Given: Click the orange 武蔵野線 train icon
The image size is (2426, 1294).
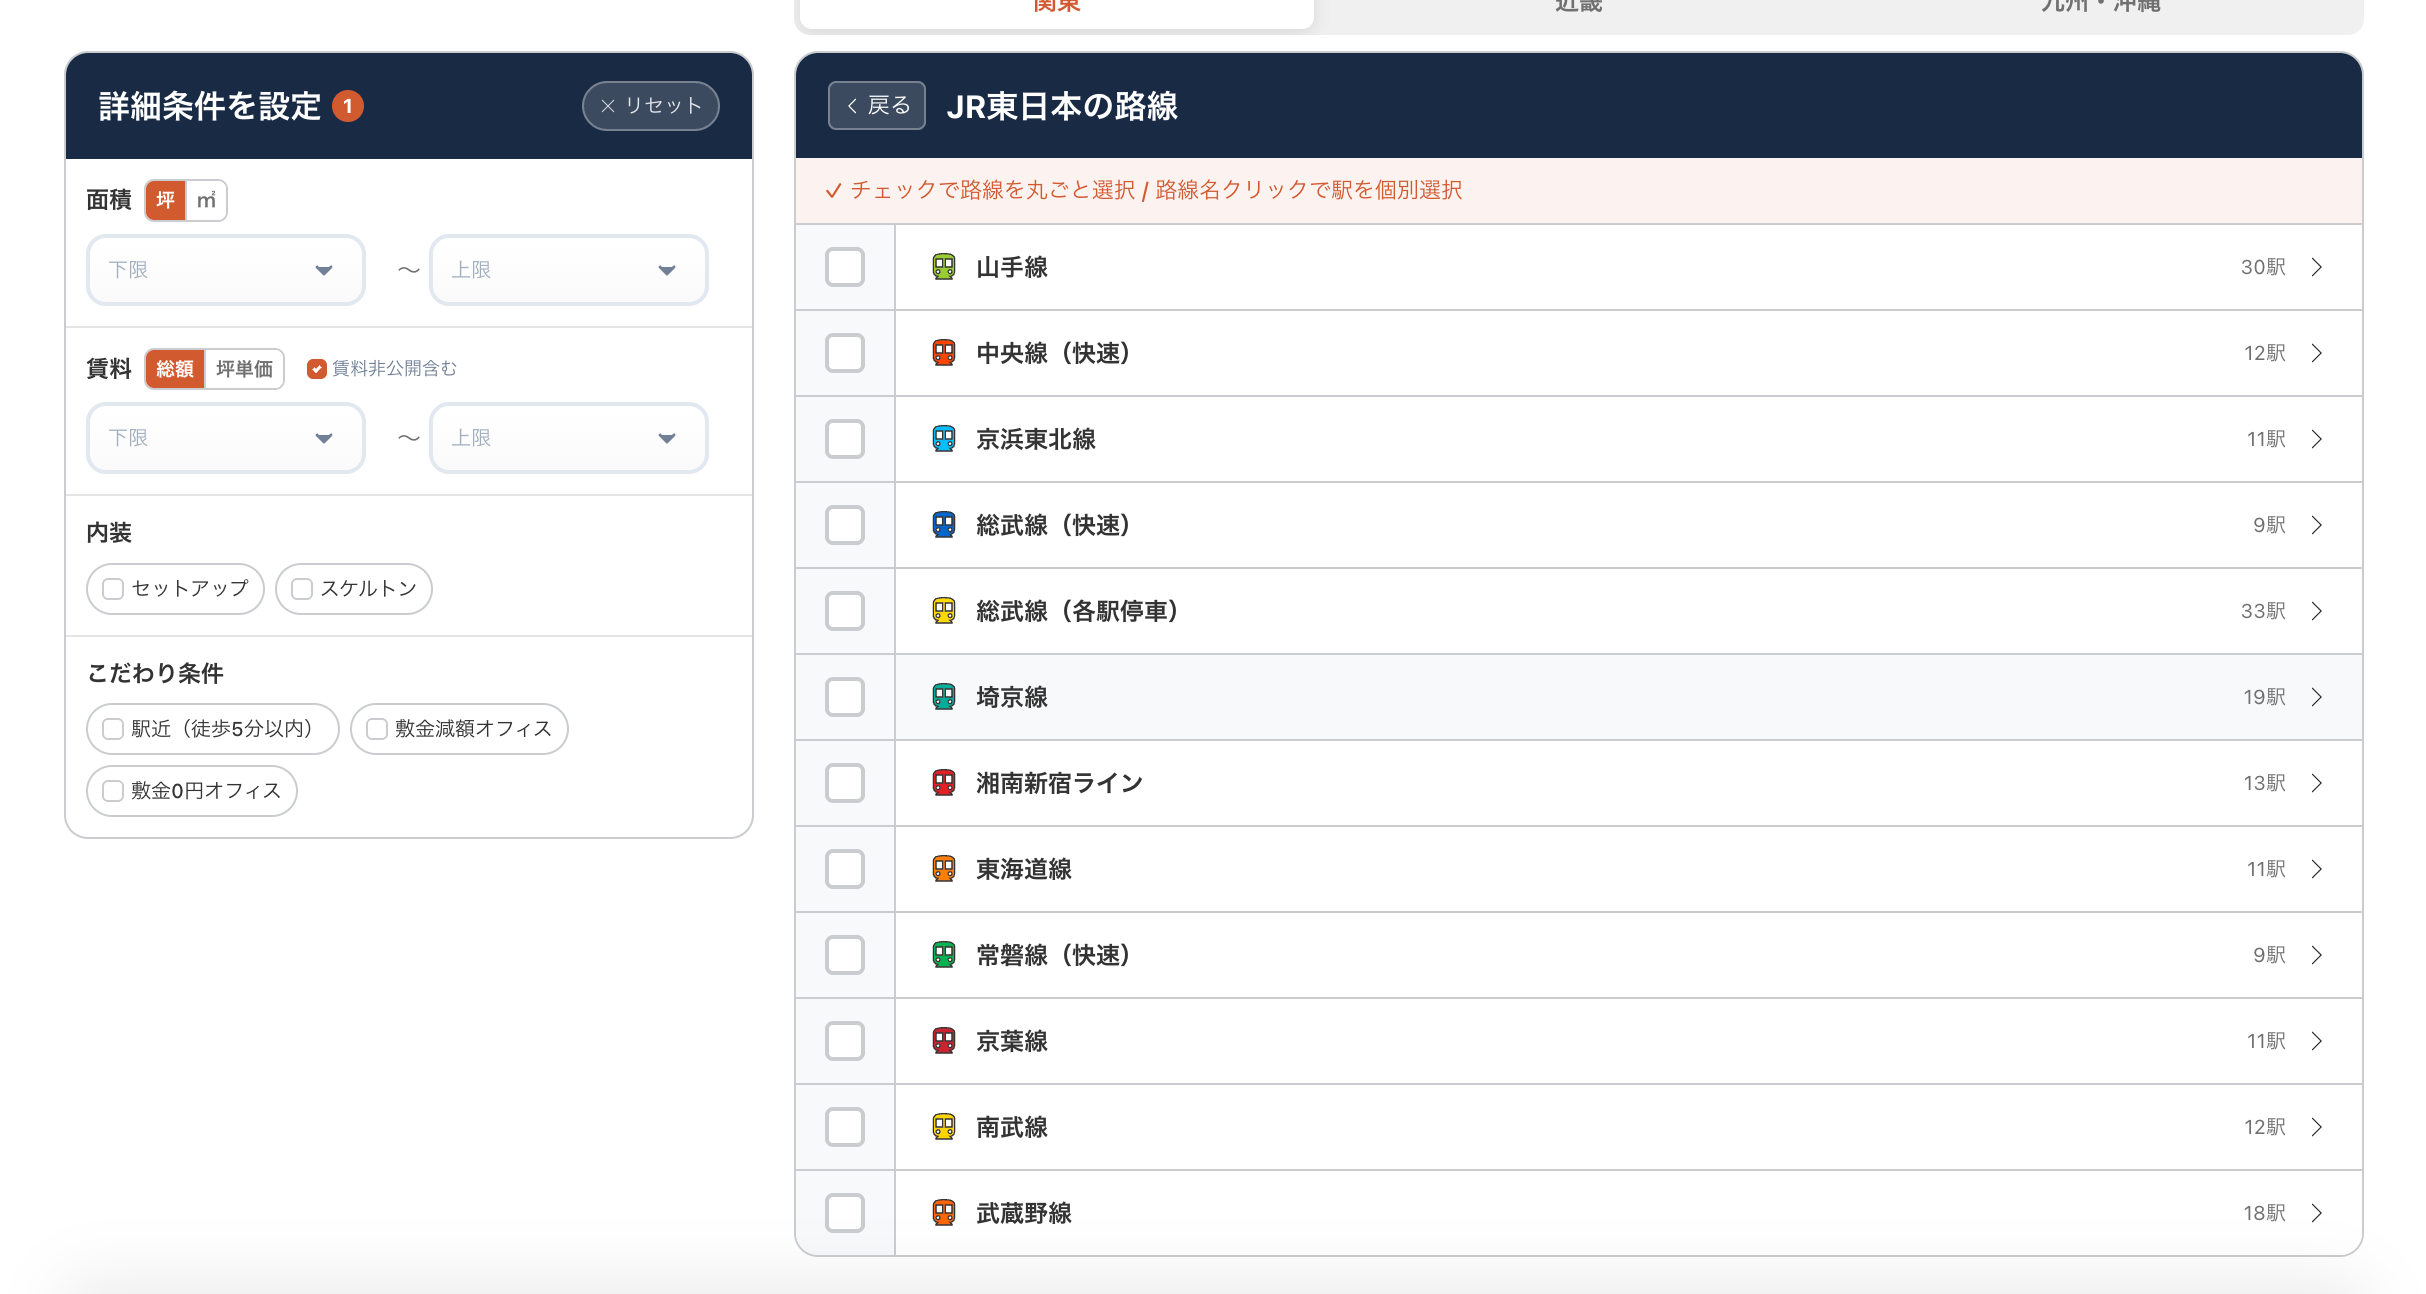Looking at the screenshot, I should coord(943,1213).
